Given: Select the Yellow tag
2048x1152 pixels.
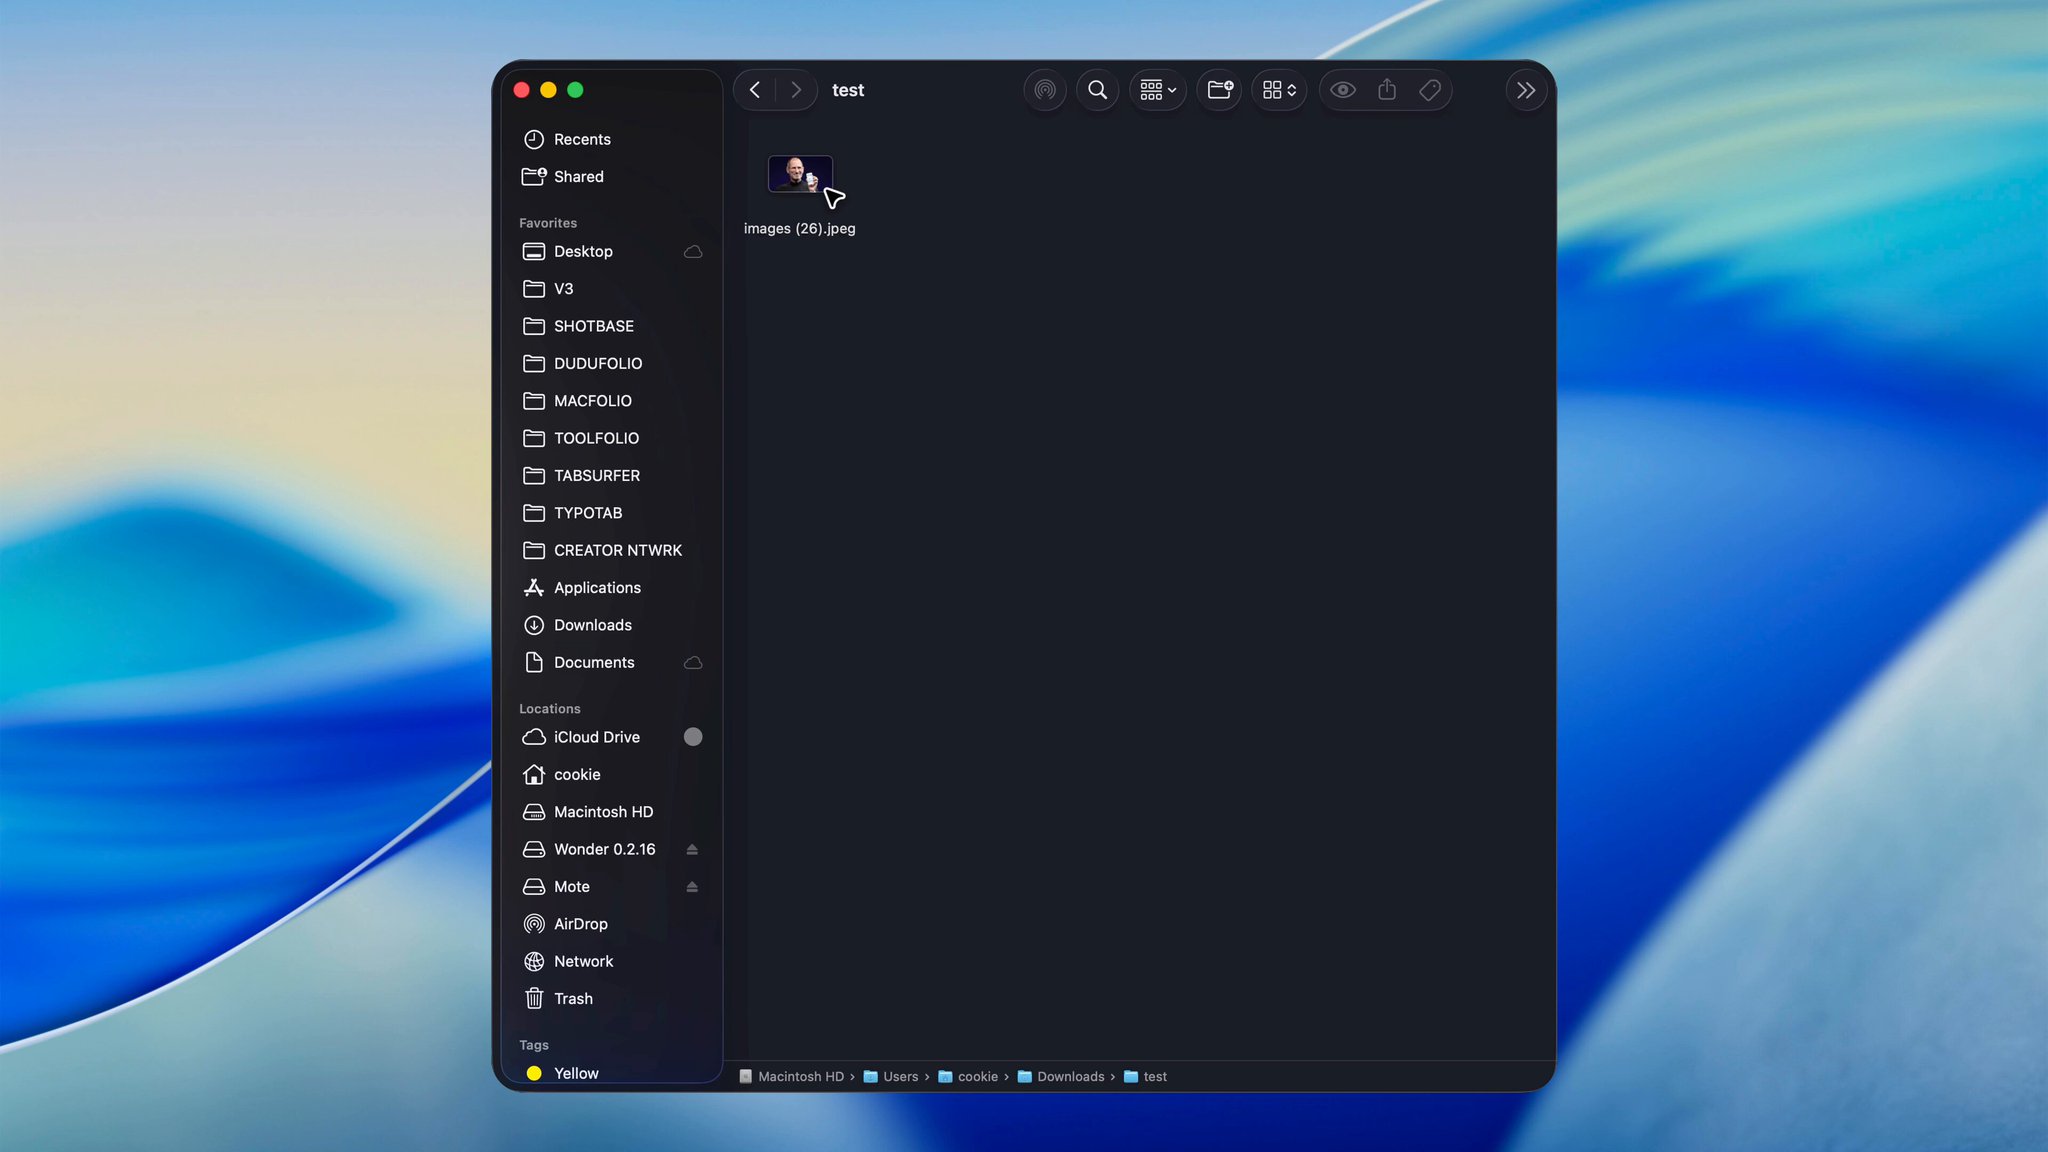Looking at the screenshot, I should click(x=612, y=1073).
